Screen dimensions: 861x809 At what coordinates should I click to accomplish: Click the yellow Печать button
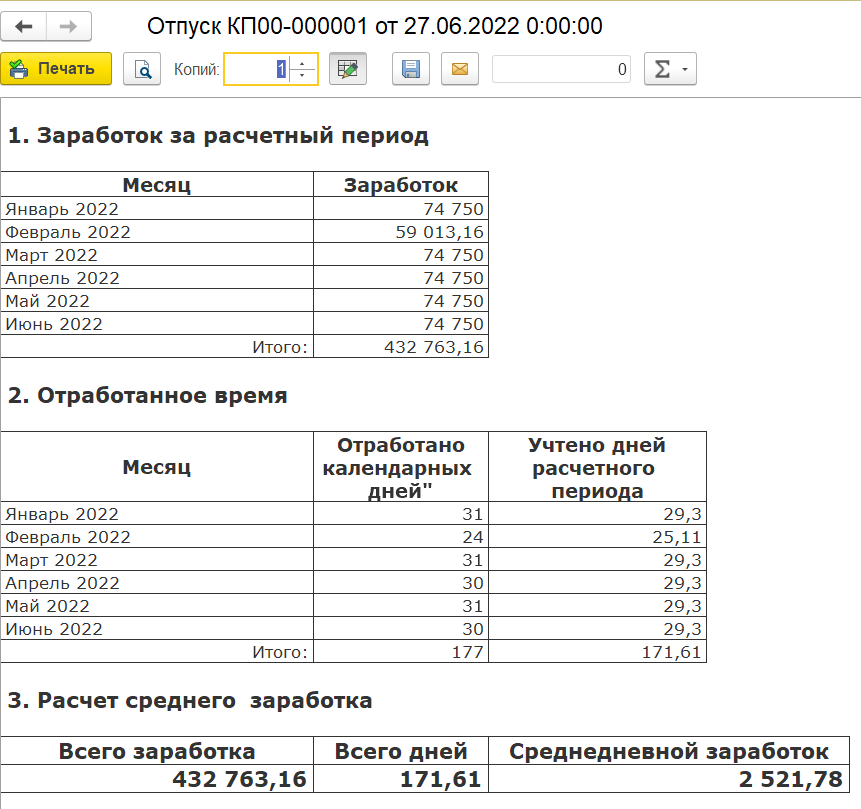[56, 69]
